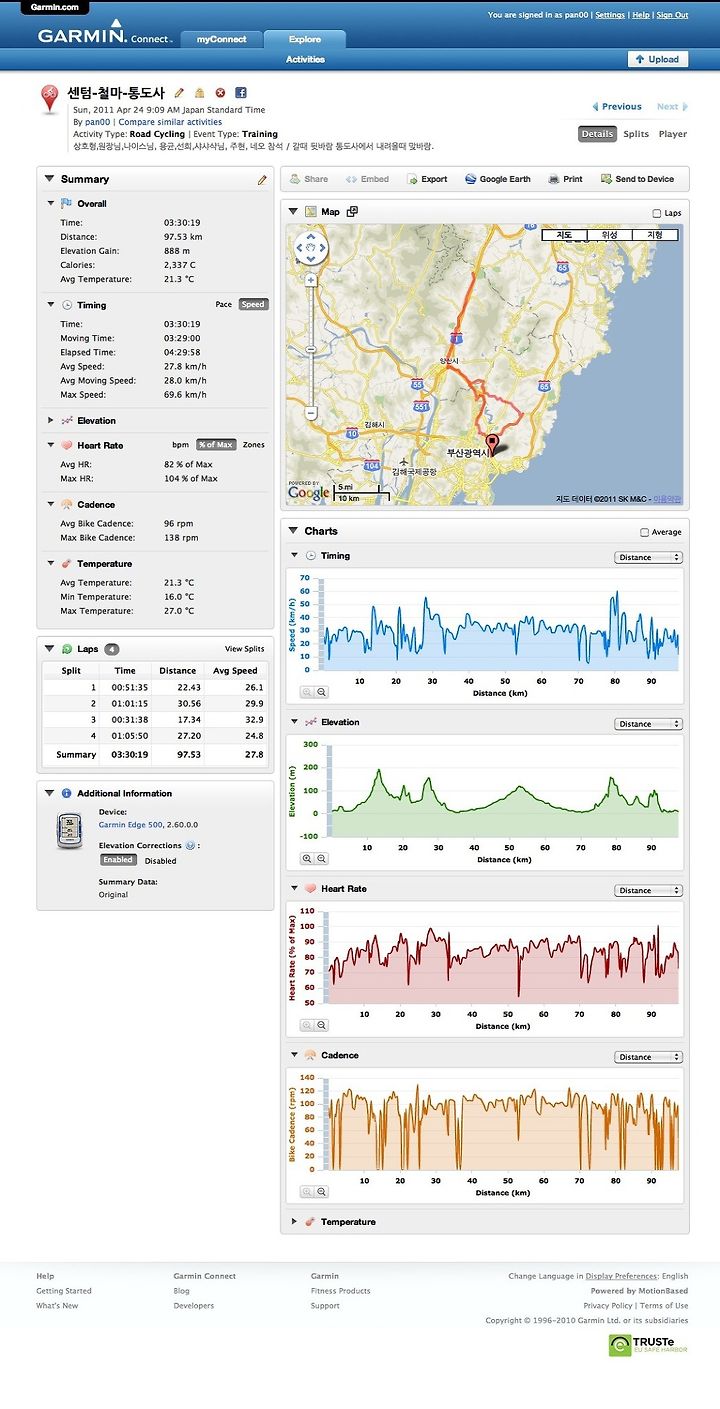Open the Elevation chart Distance dropdown

tap(648, 724)
